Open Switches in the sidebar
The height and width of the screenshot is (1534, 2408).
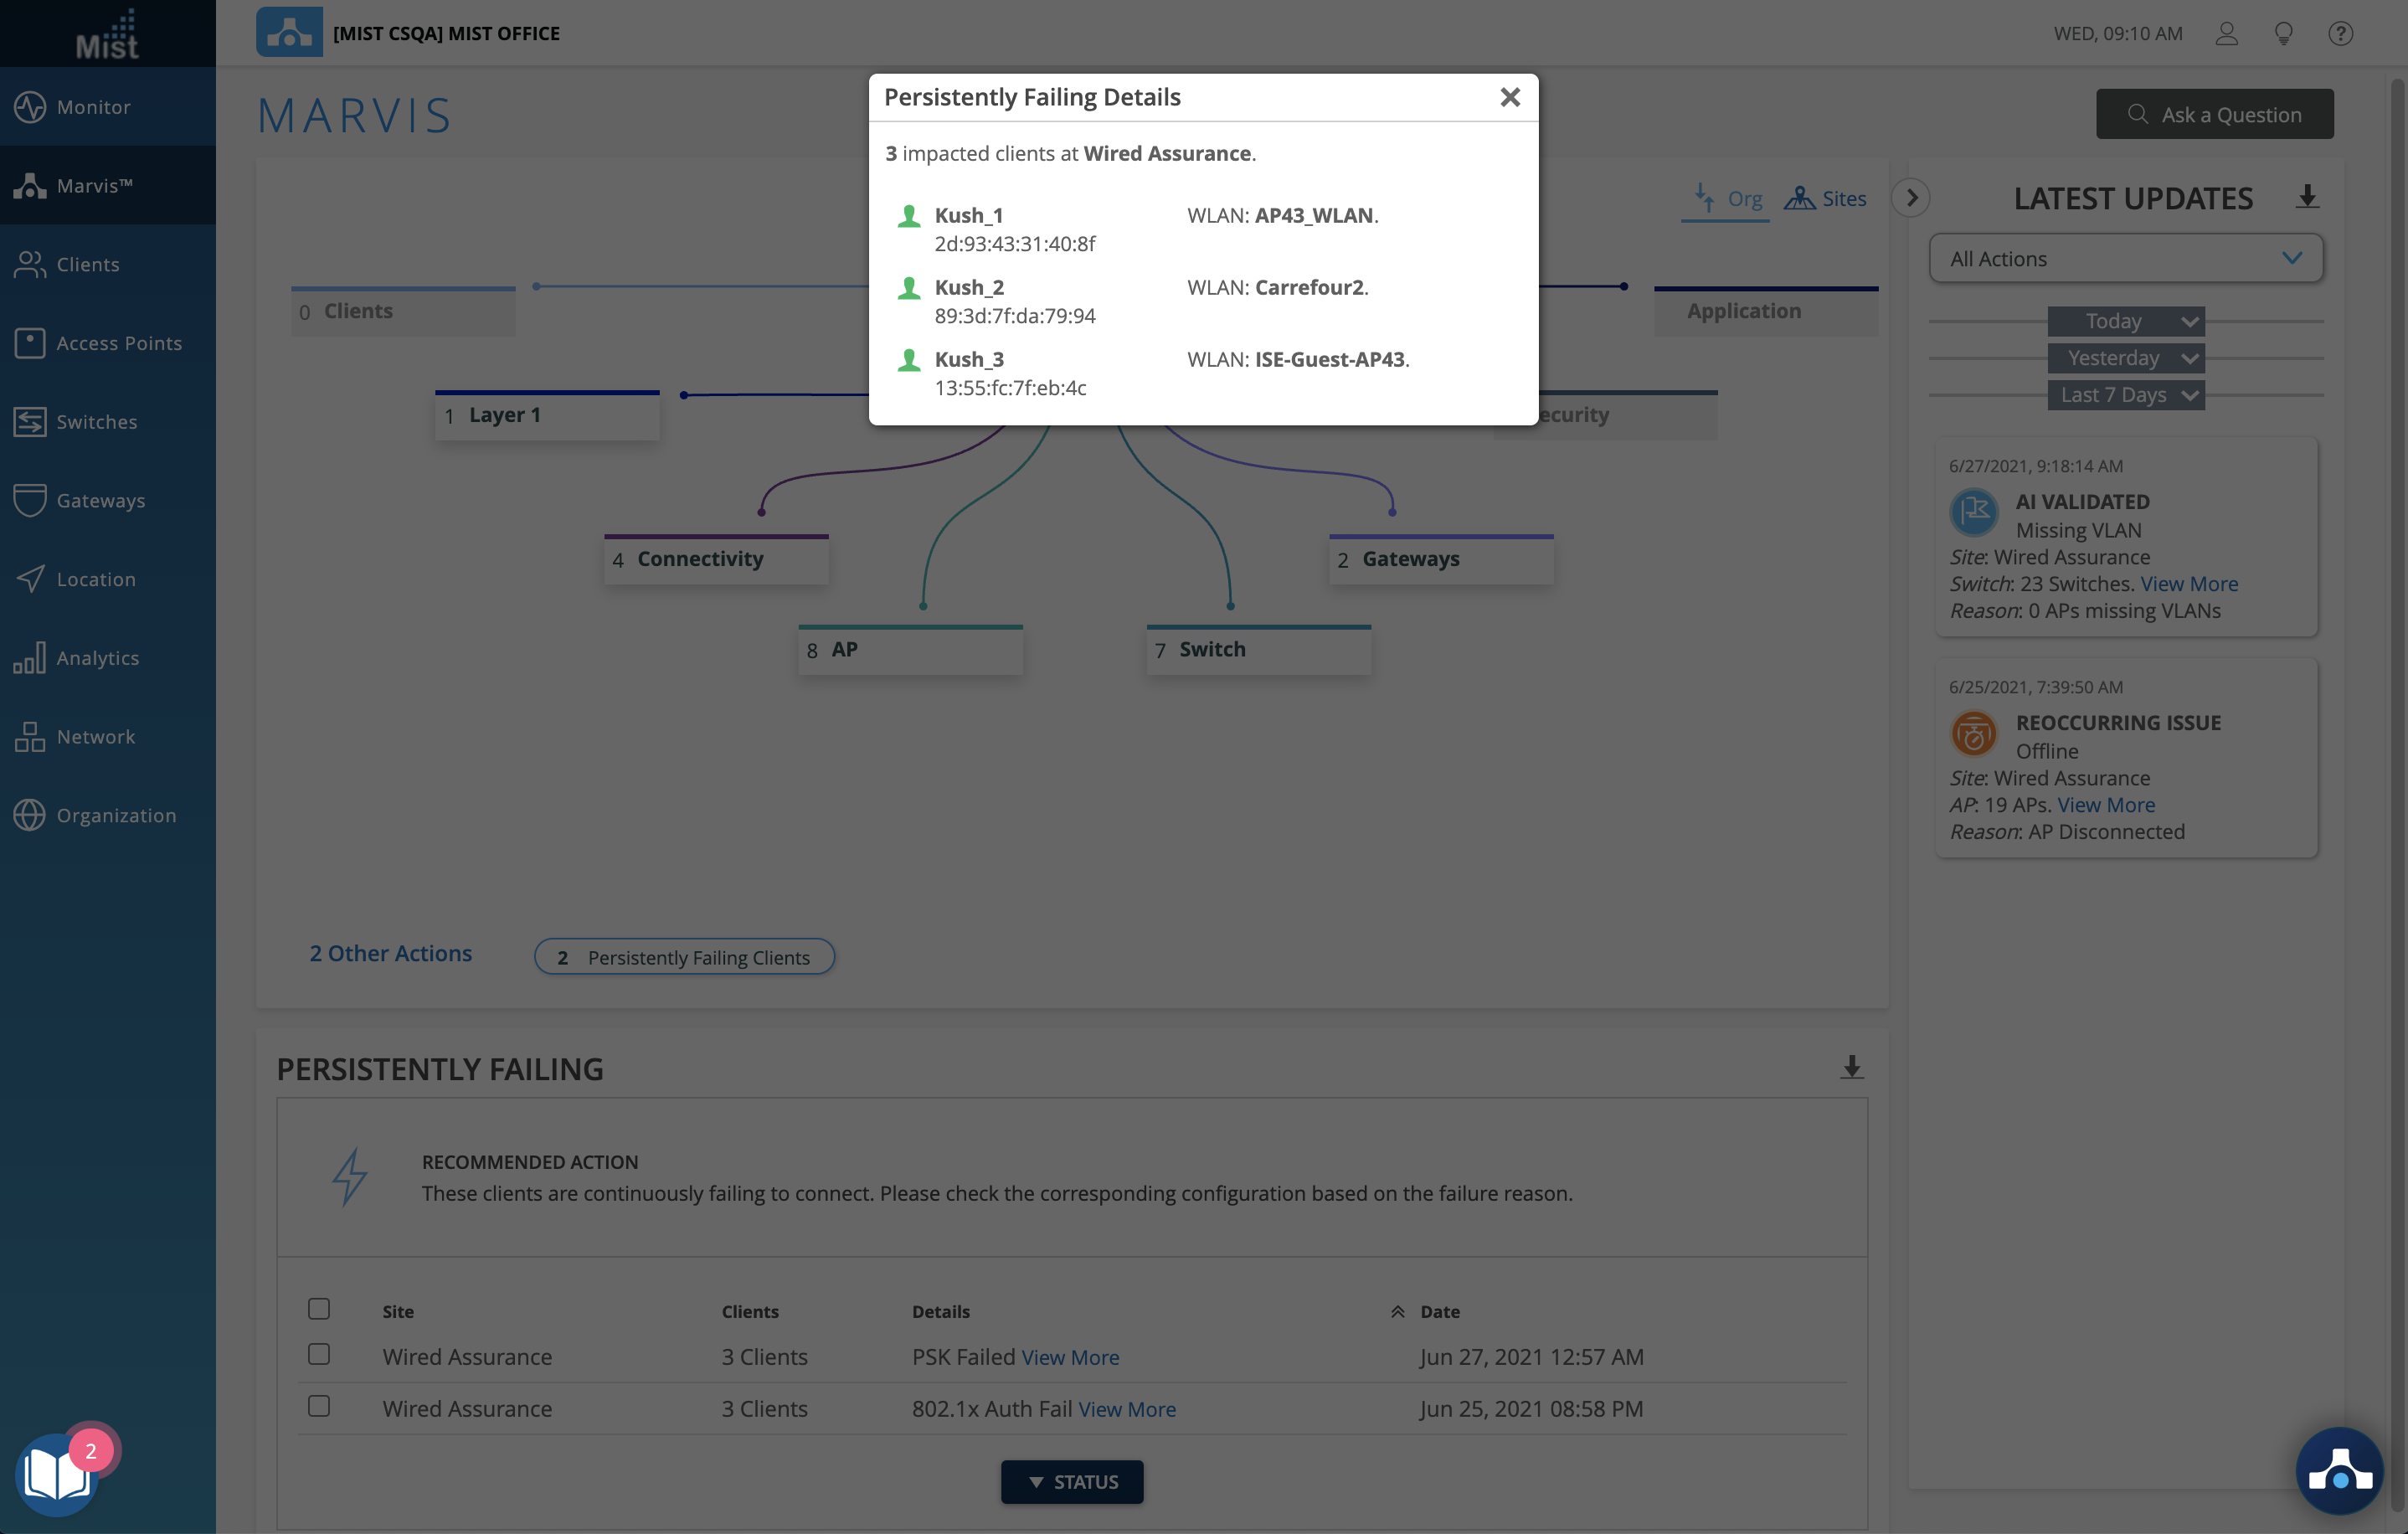97,422
